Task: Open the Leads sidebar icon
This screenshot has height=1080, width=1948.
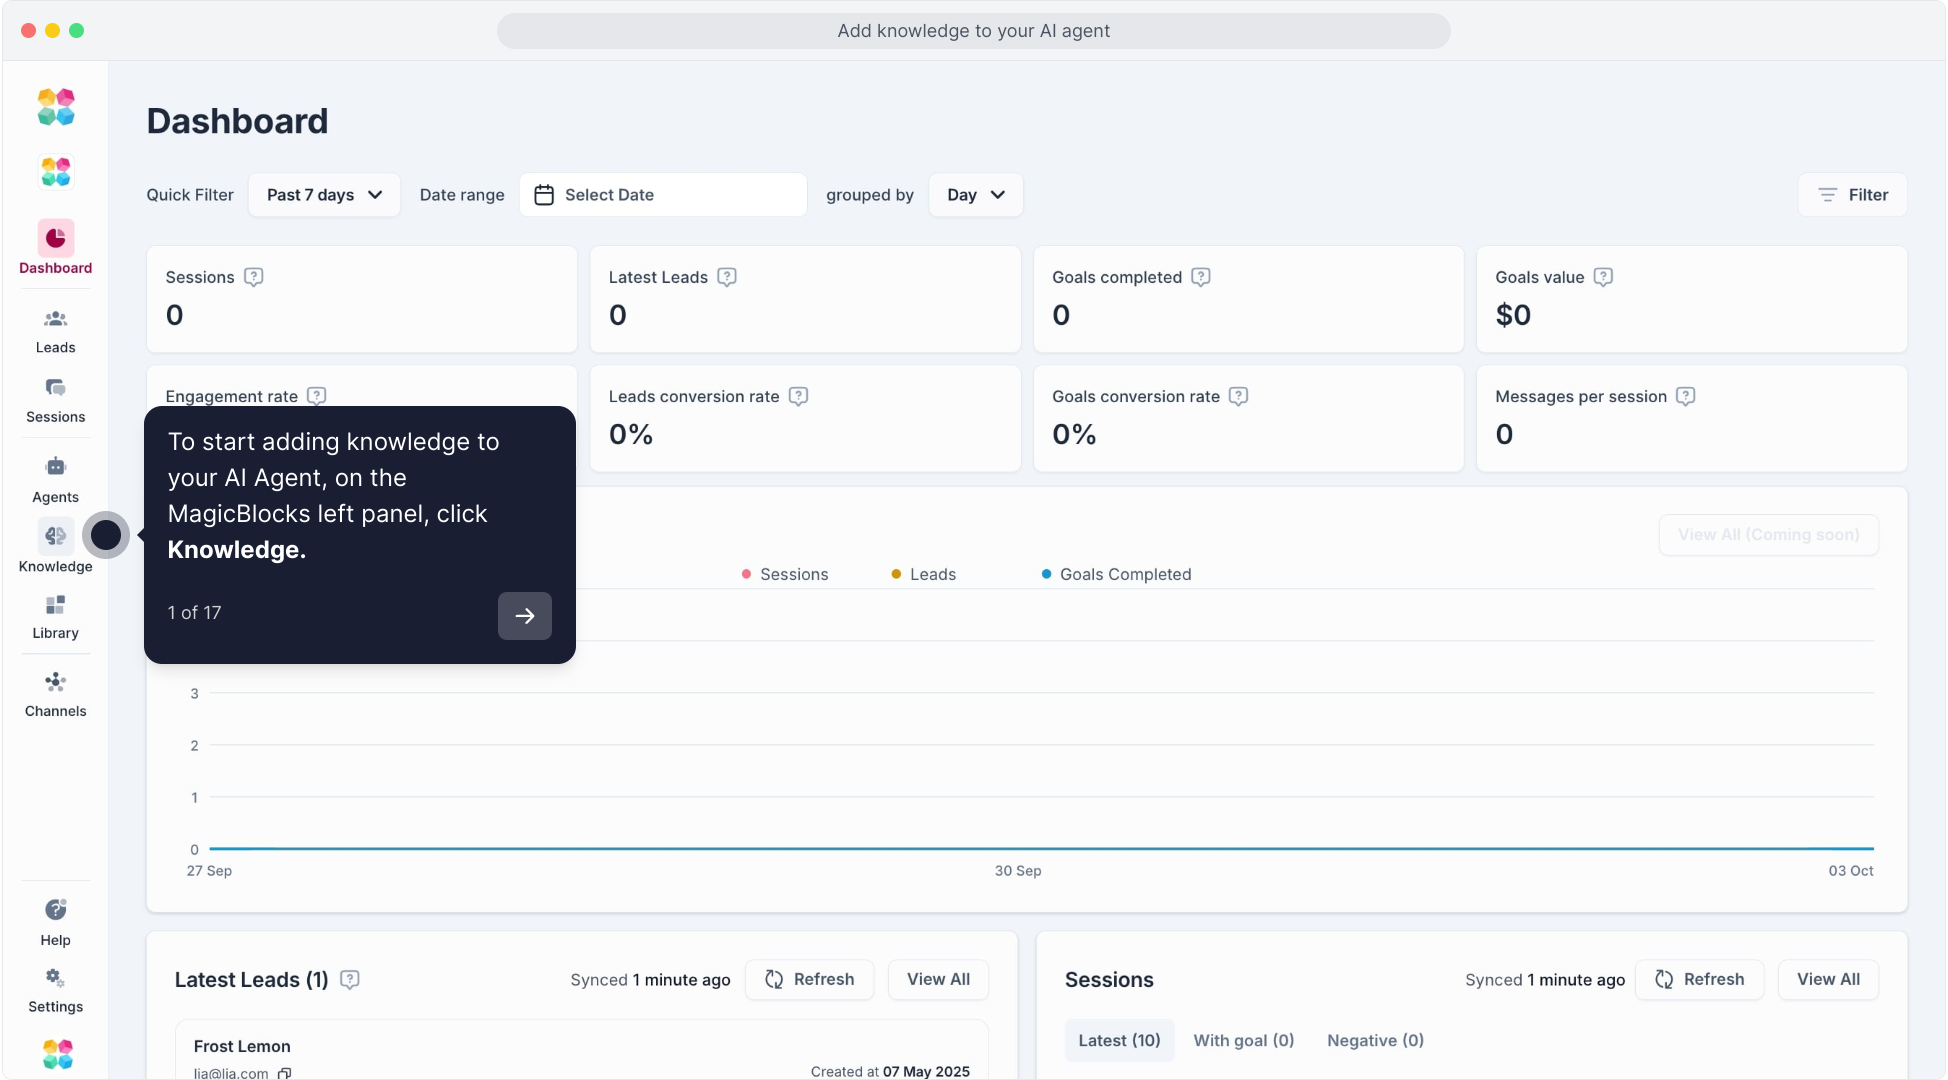Action: click(x=55, y=320)
